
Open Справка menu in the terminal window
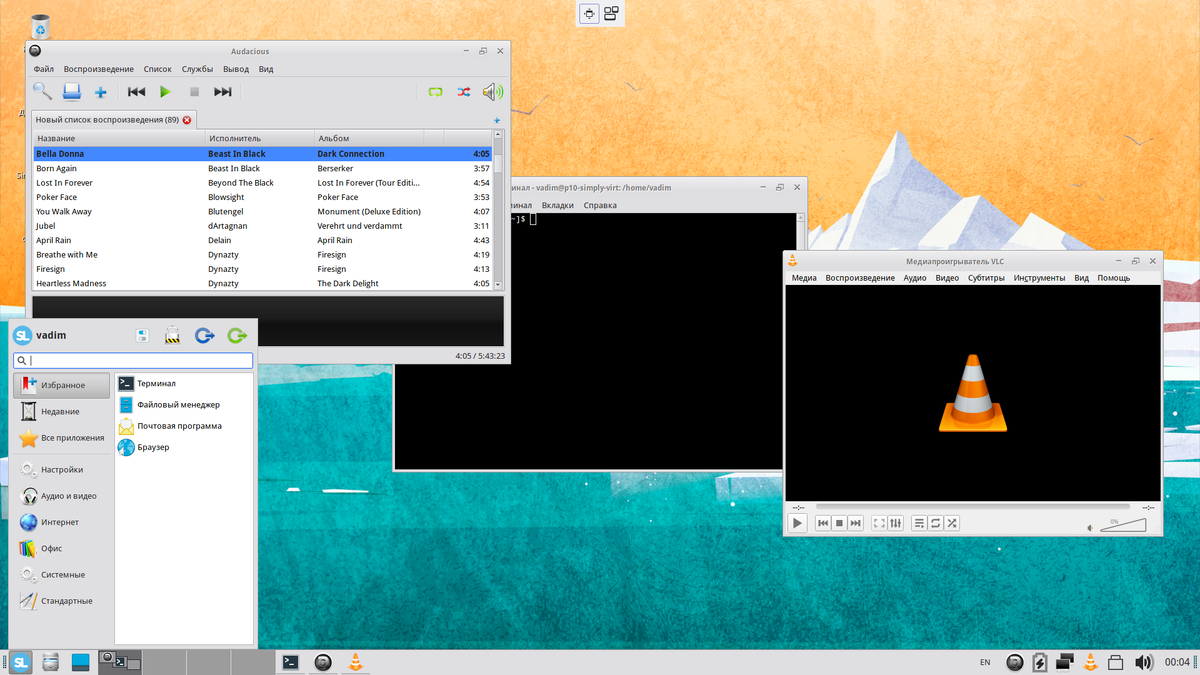tap(600, 205)
